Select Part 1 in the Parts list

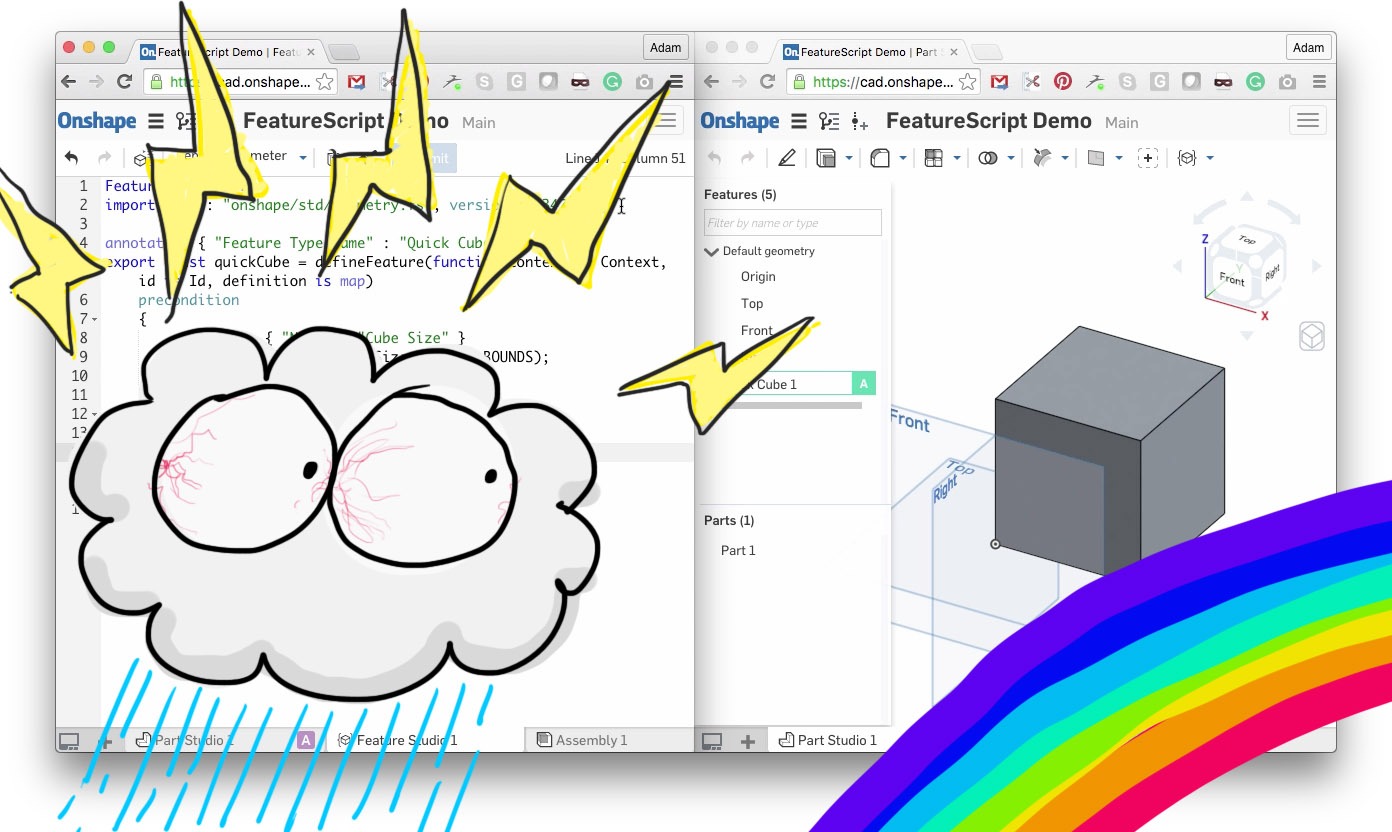point(738,550)
